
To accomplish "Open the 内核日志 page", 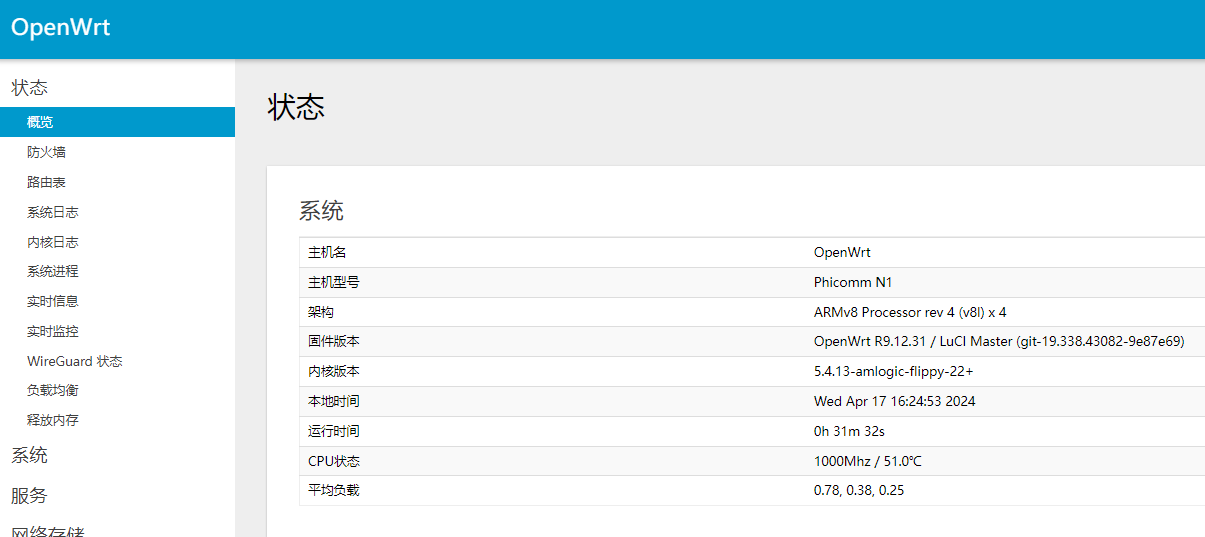I will 53,242.
